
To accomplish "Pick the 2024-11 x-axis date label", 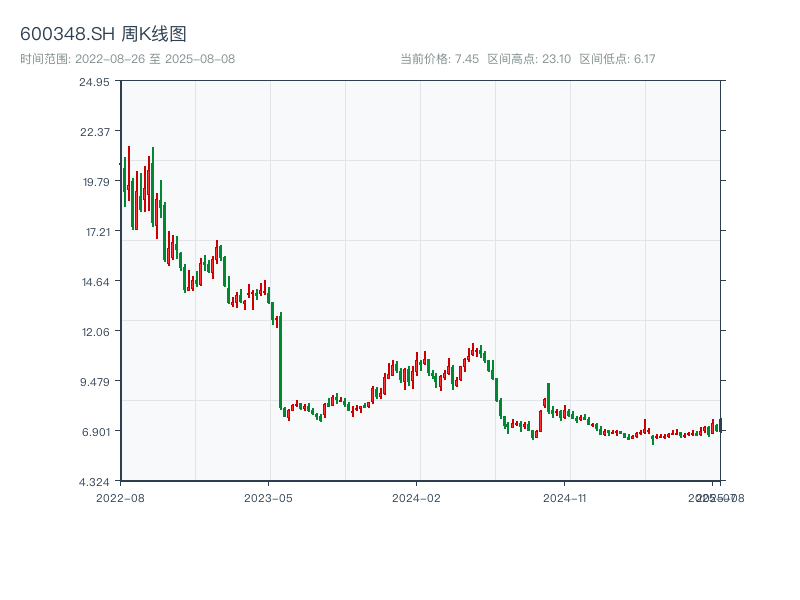I will [x=565, y=497].
